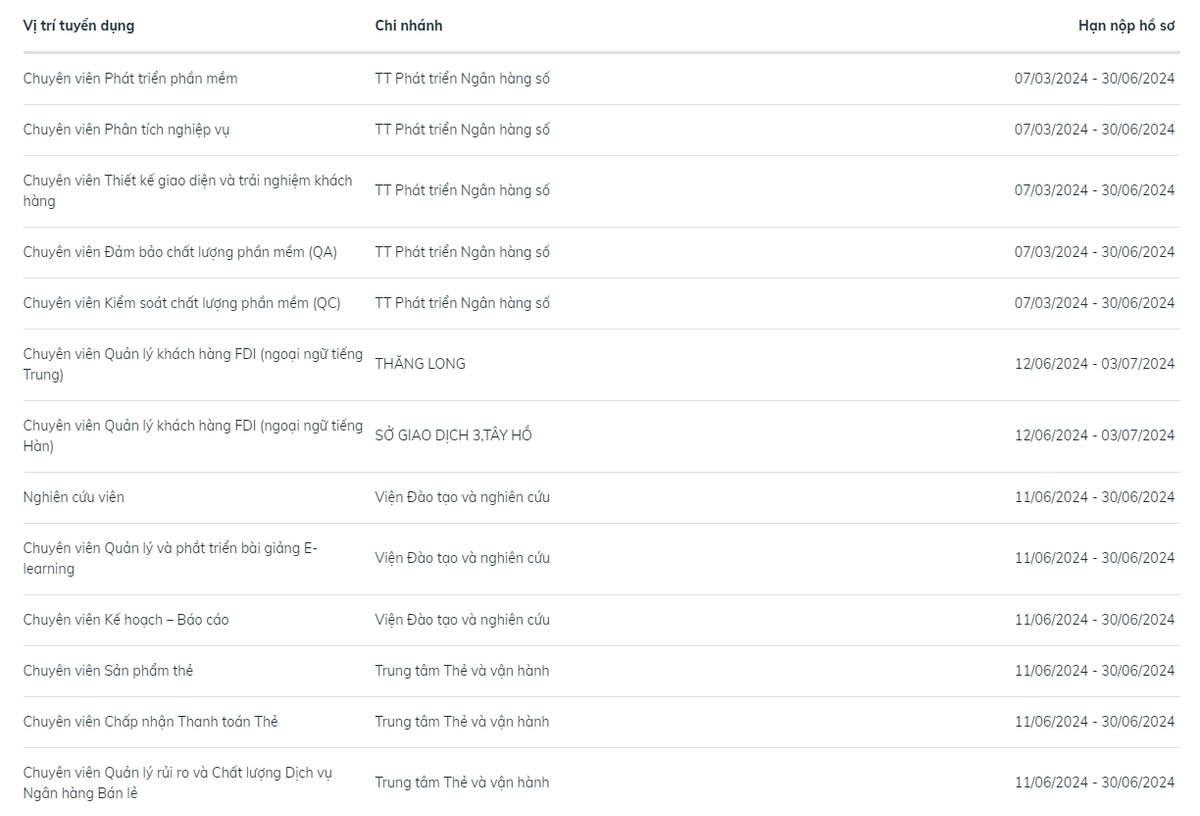1200x816 pixels.
Task: Click Viện Đào tạo branch for Nghiên cứu viên
Action: [x=462, y=497]
